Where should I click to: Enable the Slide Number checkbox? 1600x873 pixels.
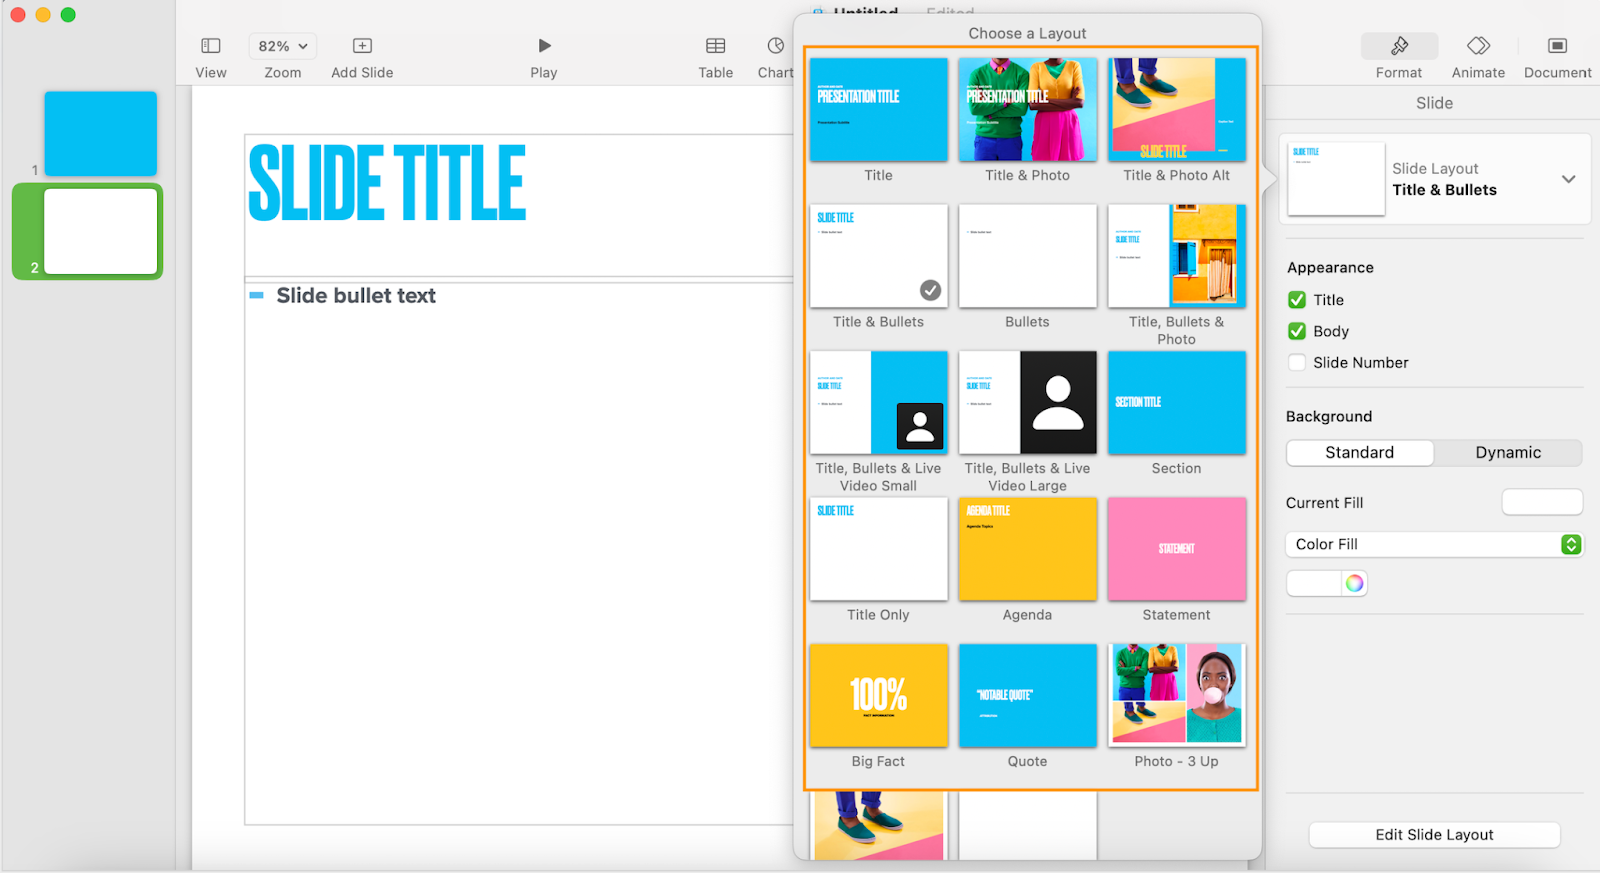coord(1297,363)
